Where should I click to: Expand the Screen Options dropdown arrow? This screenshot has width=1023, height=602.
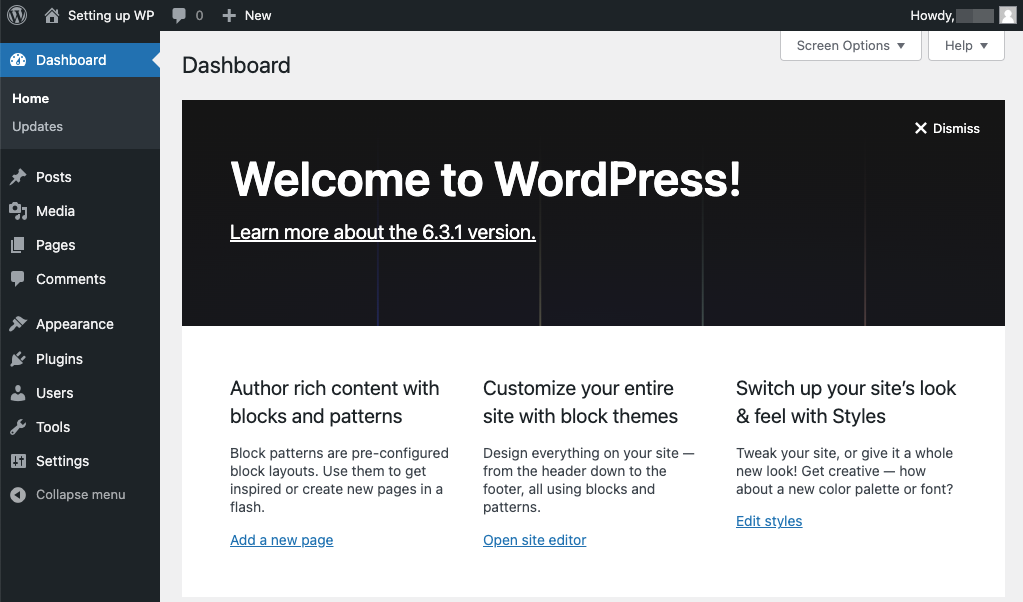pos(901,46)
